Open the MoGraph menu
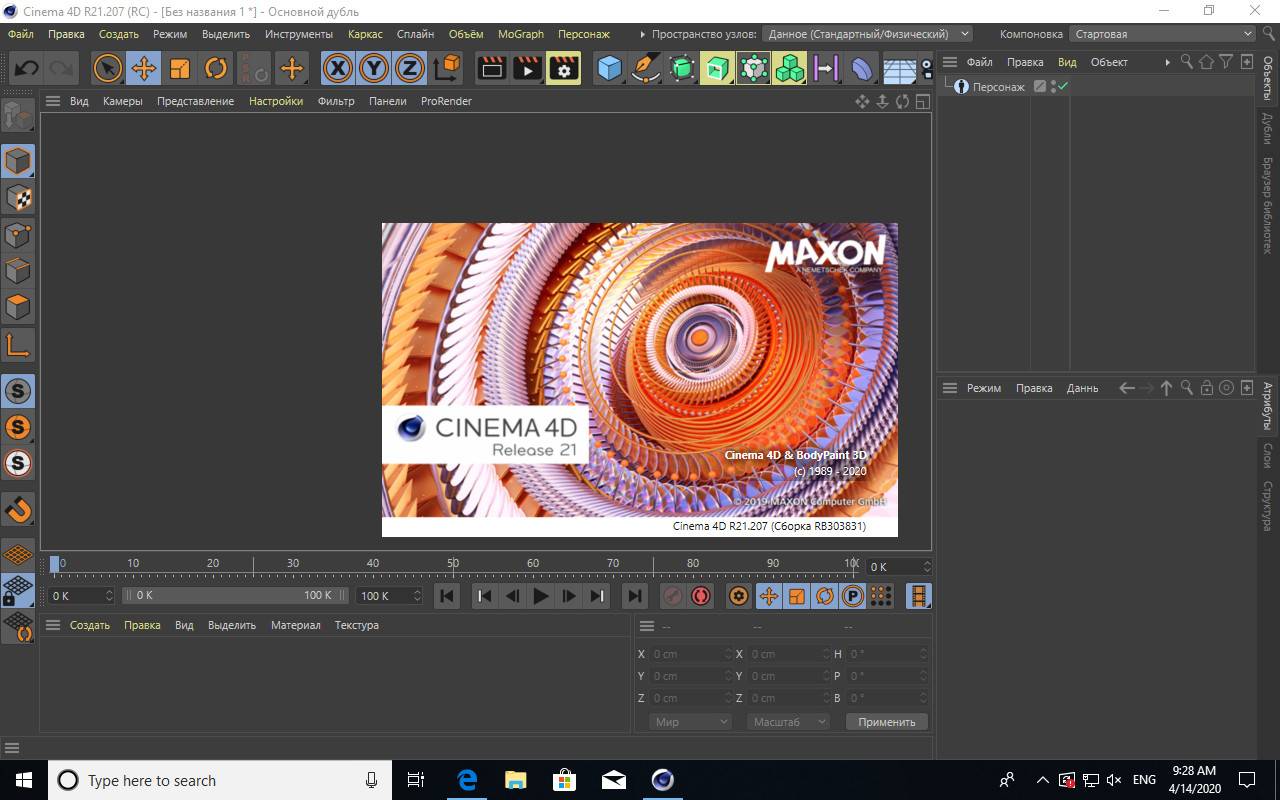The width and height of the screenshot is (1280, 800). (x=521, y=34)
